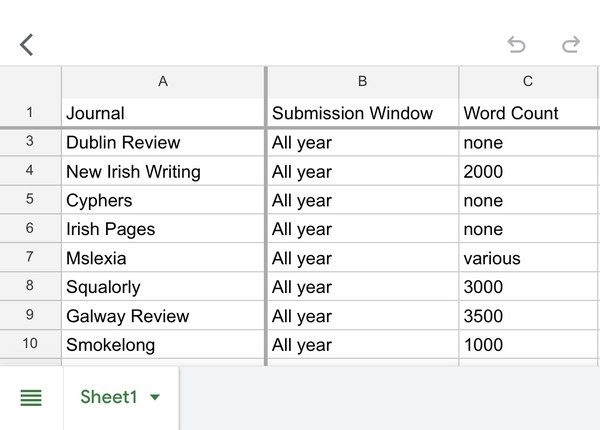
Task: Click the cell containing 3500
Action: [x=528, y=316]
